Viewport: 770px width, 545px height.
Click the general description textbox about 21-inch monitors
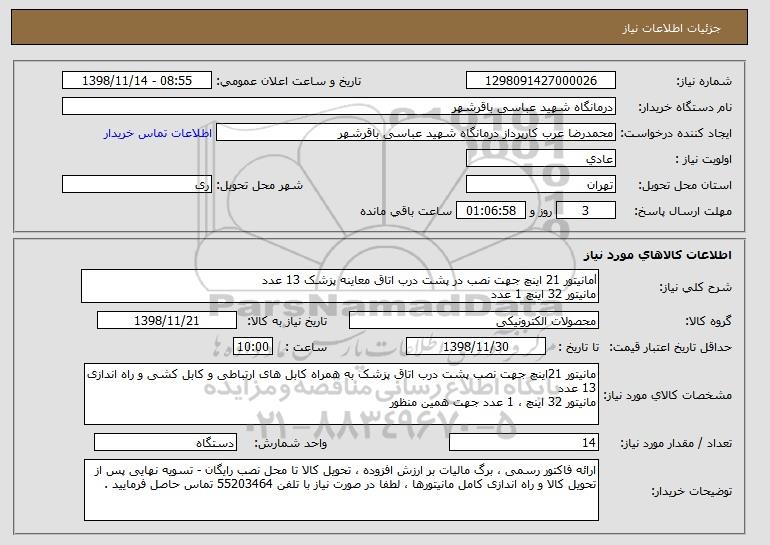pyautogui.click(x=340, y=286)
